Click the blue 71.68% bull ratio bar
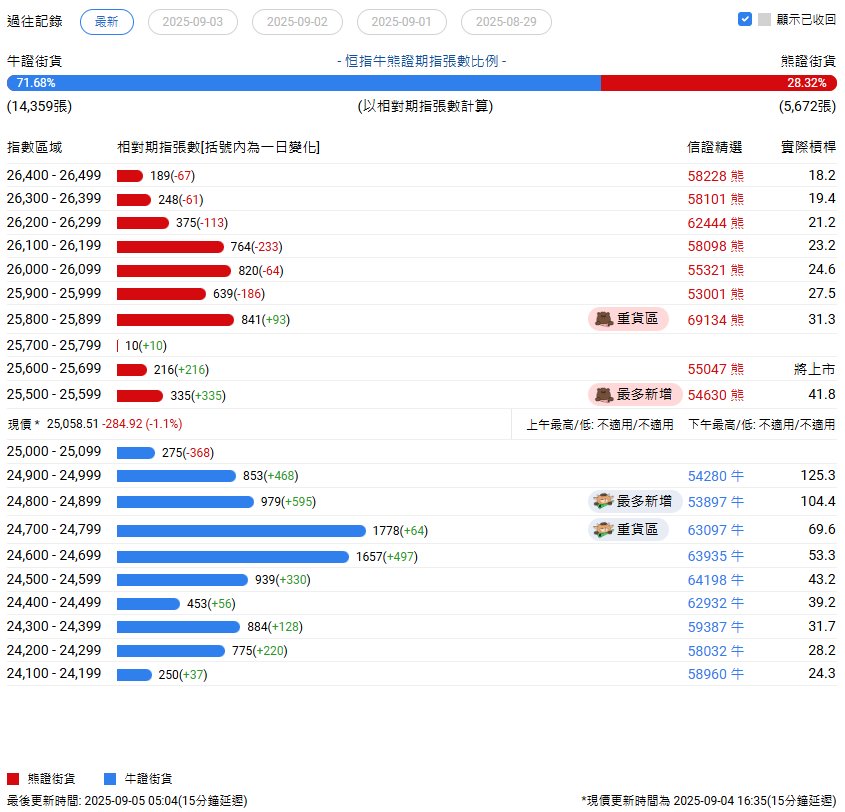The width and height of the screenshot is (845, 812). [x=304, y=83]
